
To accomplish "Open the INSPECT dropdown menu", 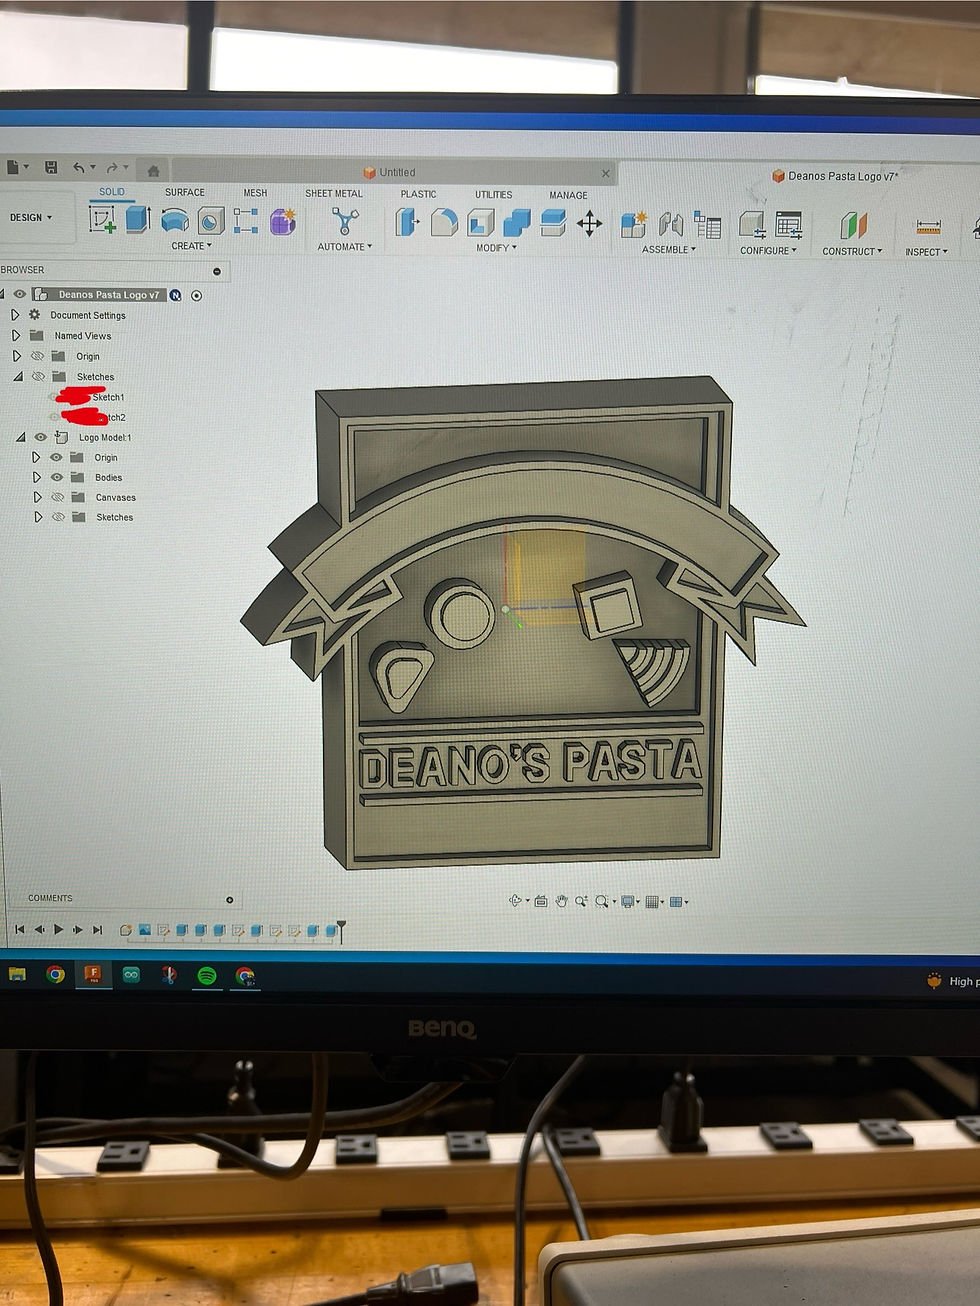I will coord(926,252).
